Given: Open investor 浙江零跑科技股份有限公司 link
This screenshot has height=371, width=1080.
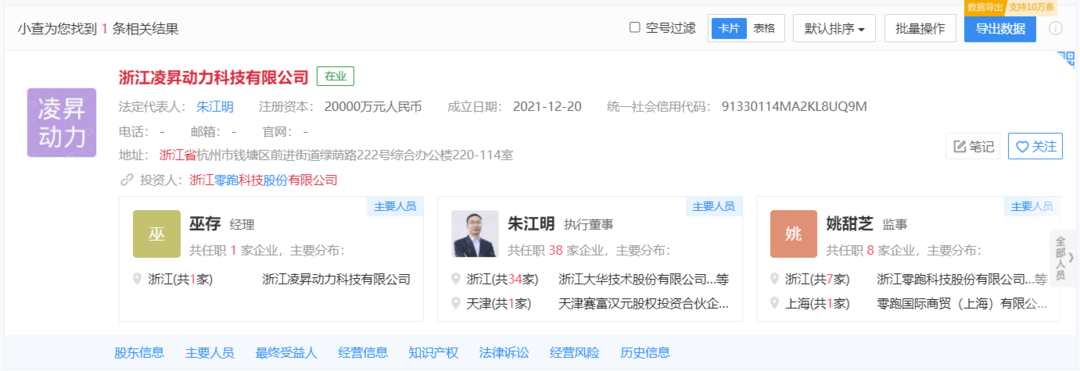Looking at the screenshot, I should point(263,180).
